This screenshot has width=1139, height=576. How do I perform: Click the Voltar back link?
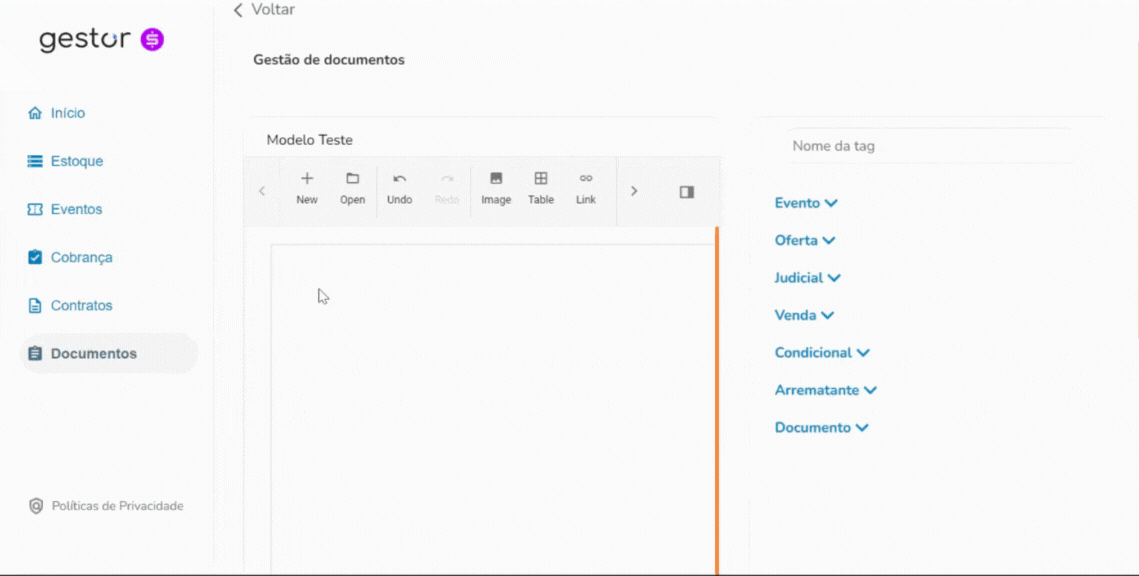tap(264, 10)
